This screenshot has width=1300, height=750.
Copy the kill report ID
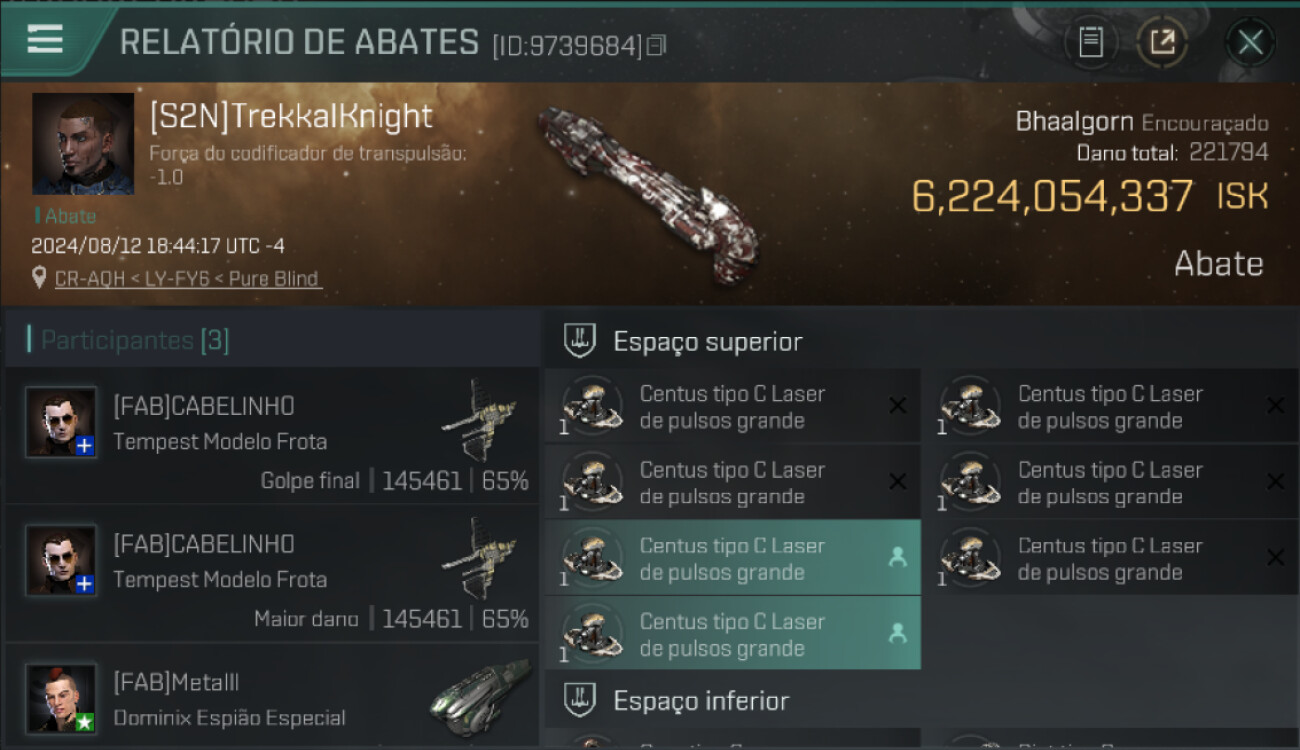coord(657,46)
